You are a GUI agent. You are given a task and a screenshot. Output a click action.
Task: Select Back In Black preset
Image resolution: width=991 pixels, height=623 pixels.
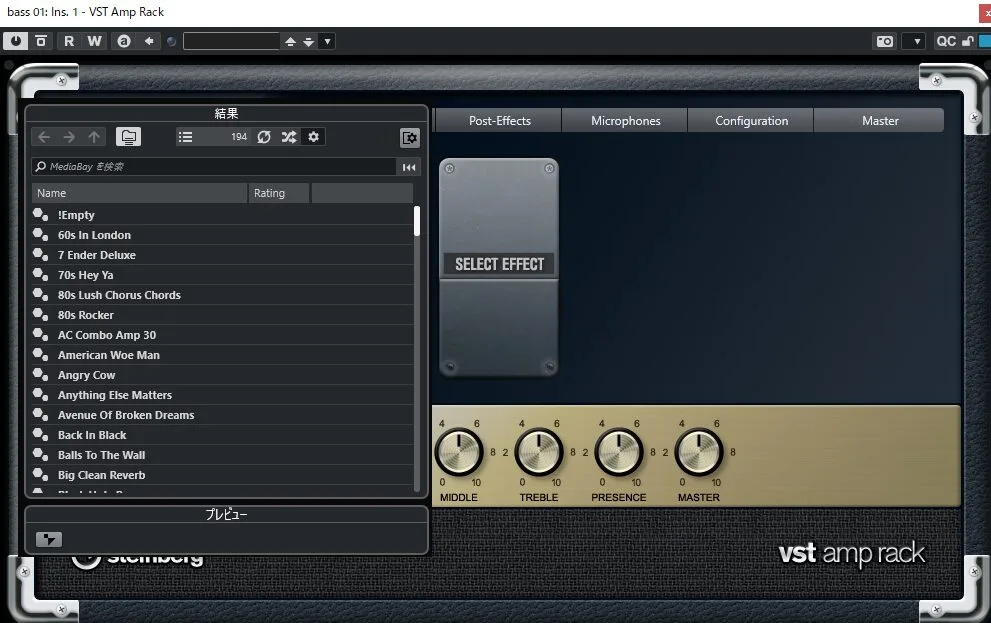[x=222, y=435]
